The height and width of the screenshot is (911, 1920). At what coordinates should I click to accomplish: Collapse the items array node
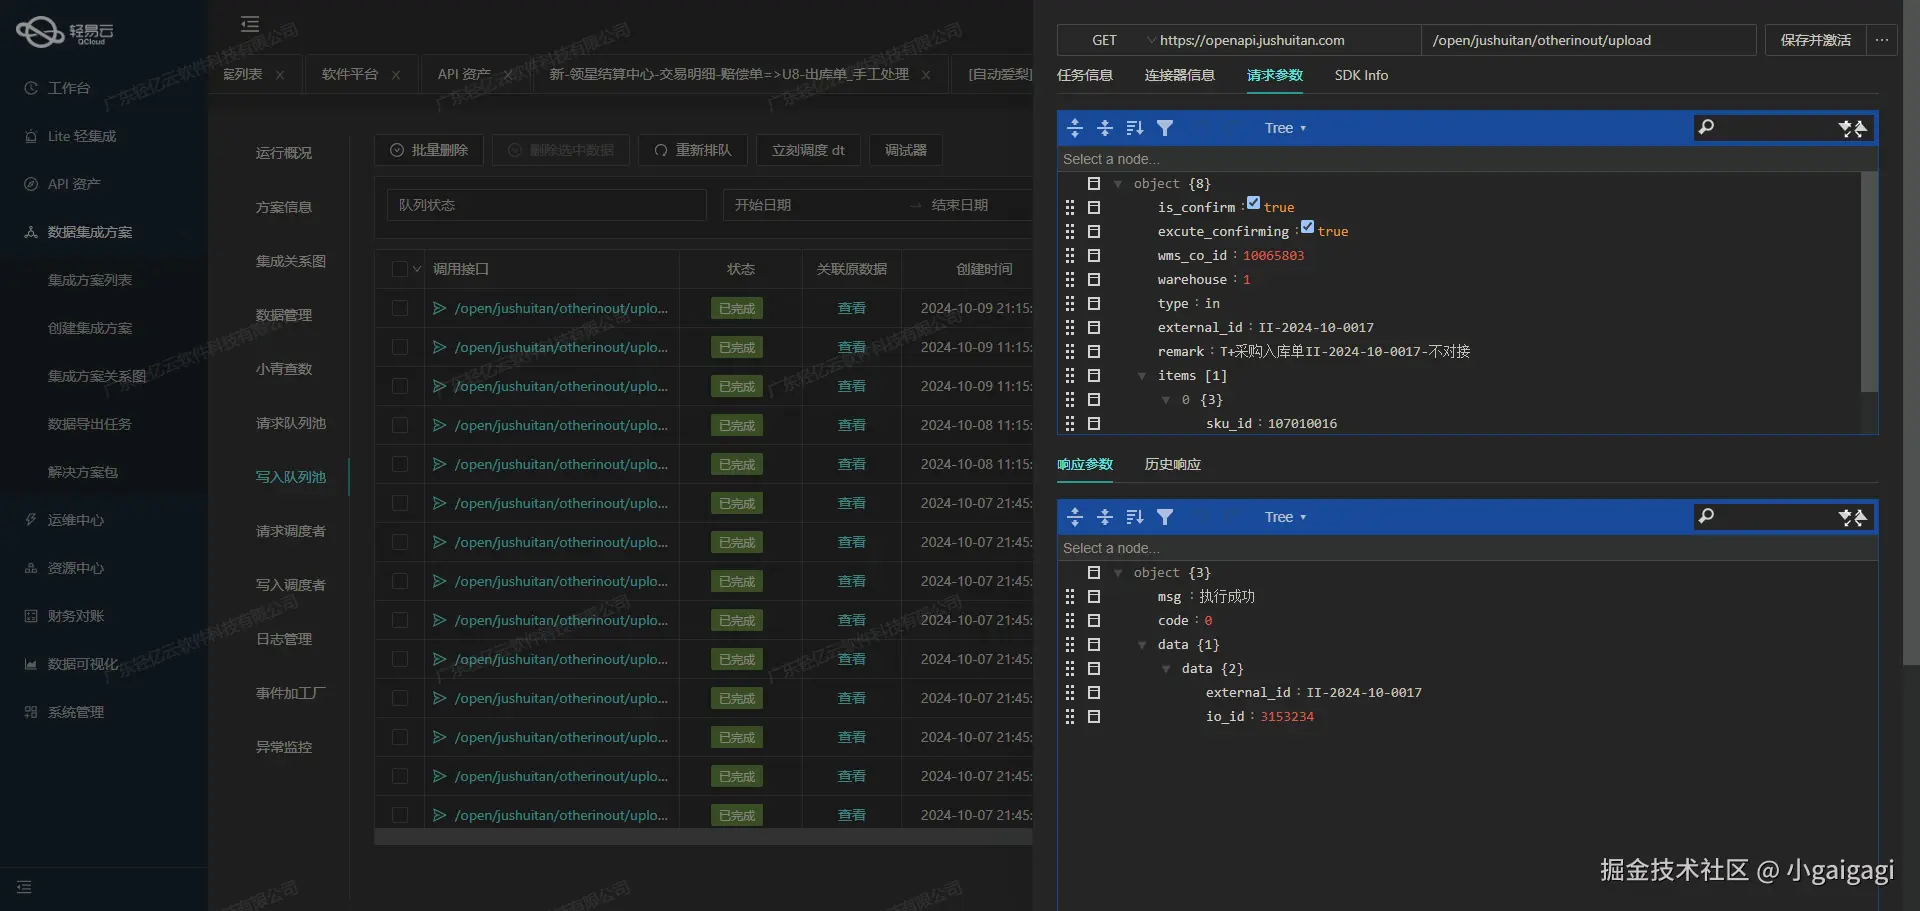tap(1141, 376)
